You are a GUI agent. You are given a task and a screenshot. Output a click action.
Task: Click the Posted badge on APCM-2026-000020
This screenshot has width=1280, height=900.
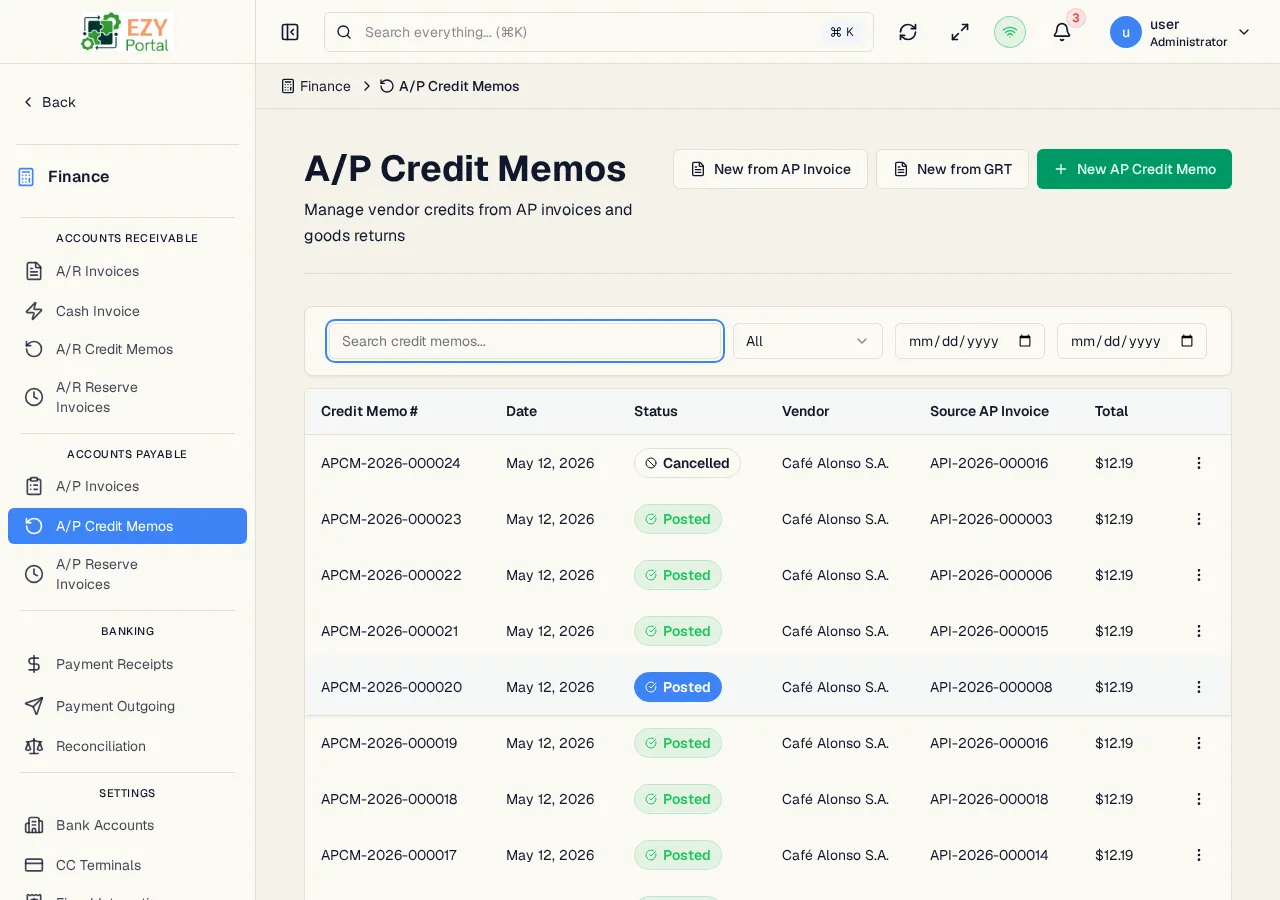coord(678,687)
